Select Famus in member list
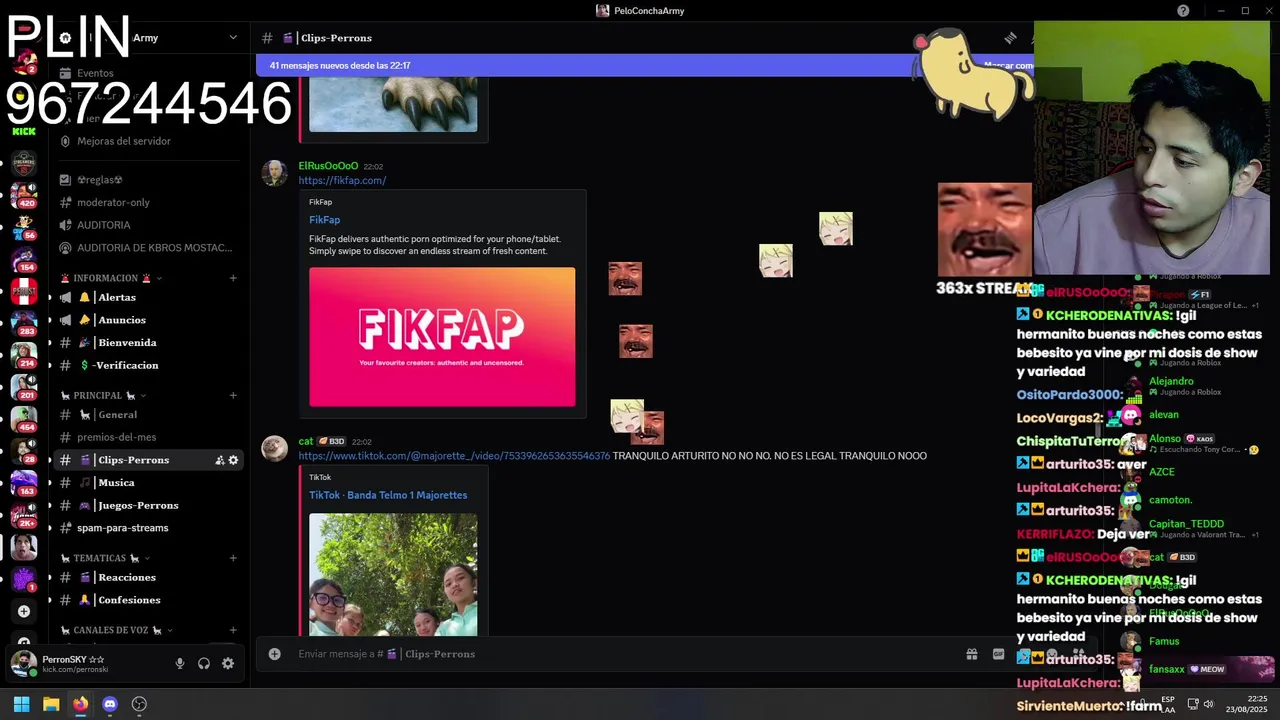Image resolution: width=1280 pixels, height=720 pixels. point(1164,641)
